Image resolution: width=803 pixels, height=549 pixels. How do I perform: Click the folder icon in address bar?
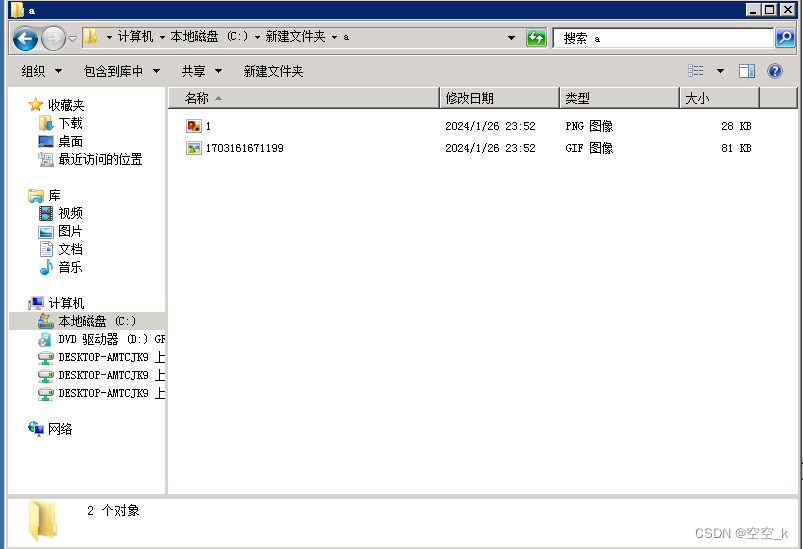click(x=90, y=36)
